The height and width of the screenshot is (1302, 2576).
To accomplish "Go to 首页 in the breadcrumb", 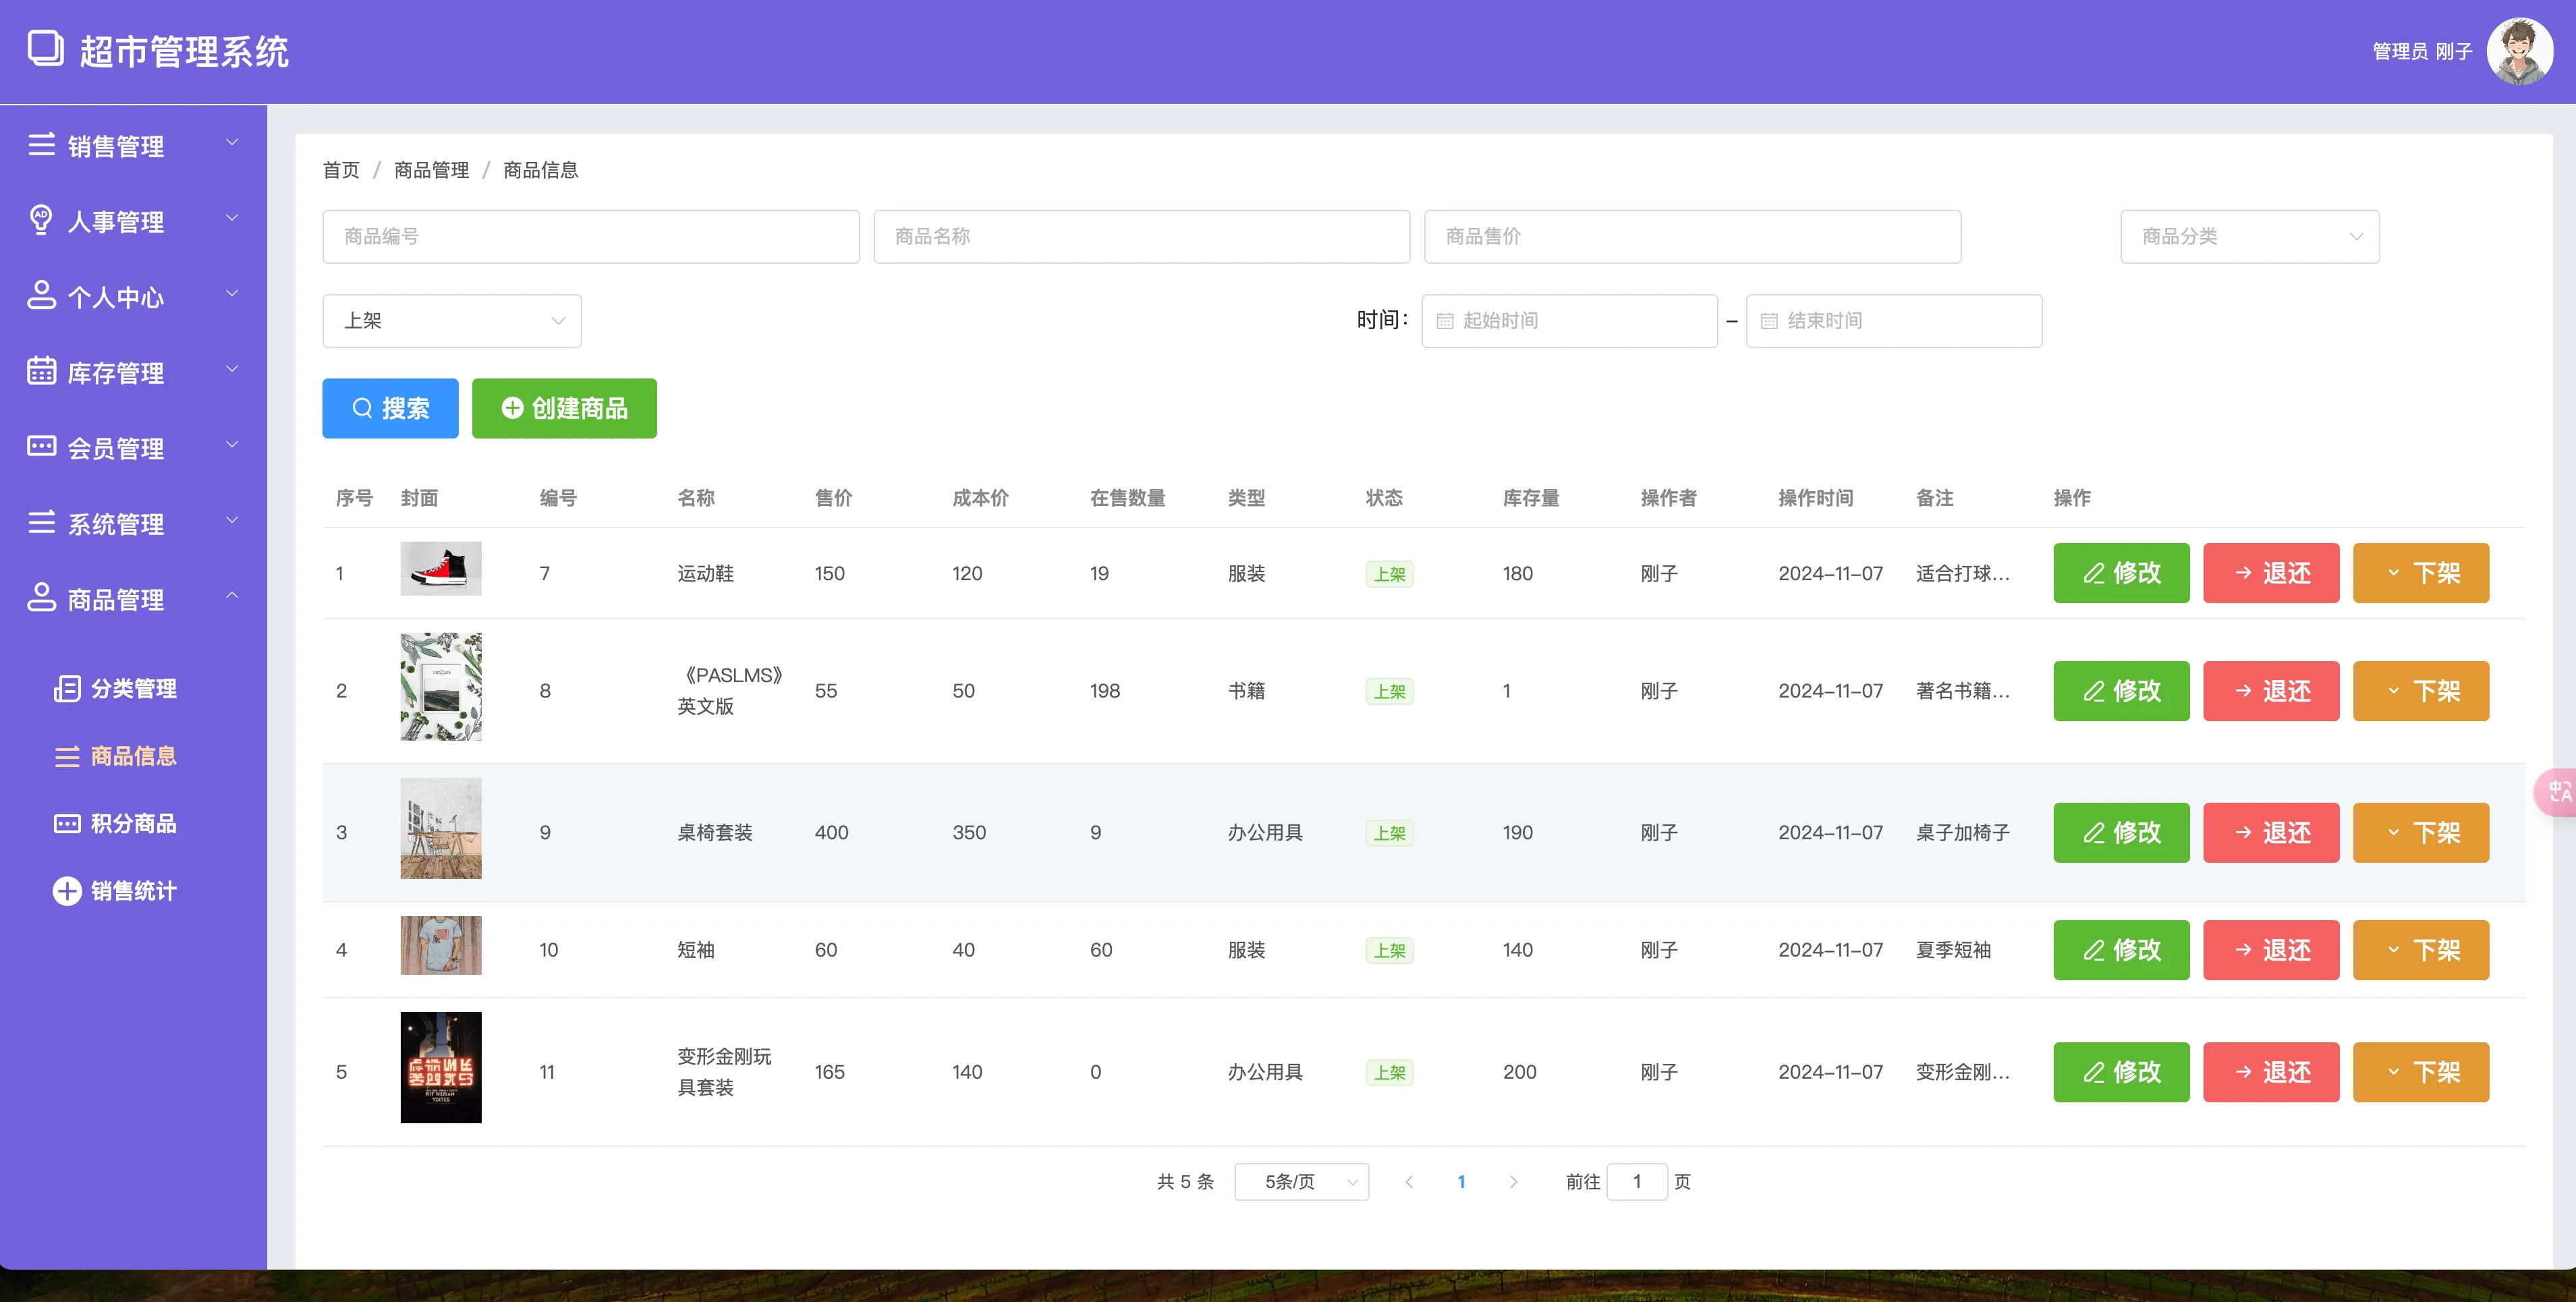I will pos(340,170).
